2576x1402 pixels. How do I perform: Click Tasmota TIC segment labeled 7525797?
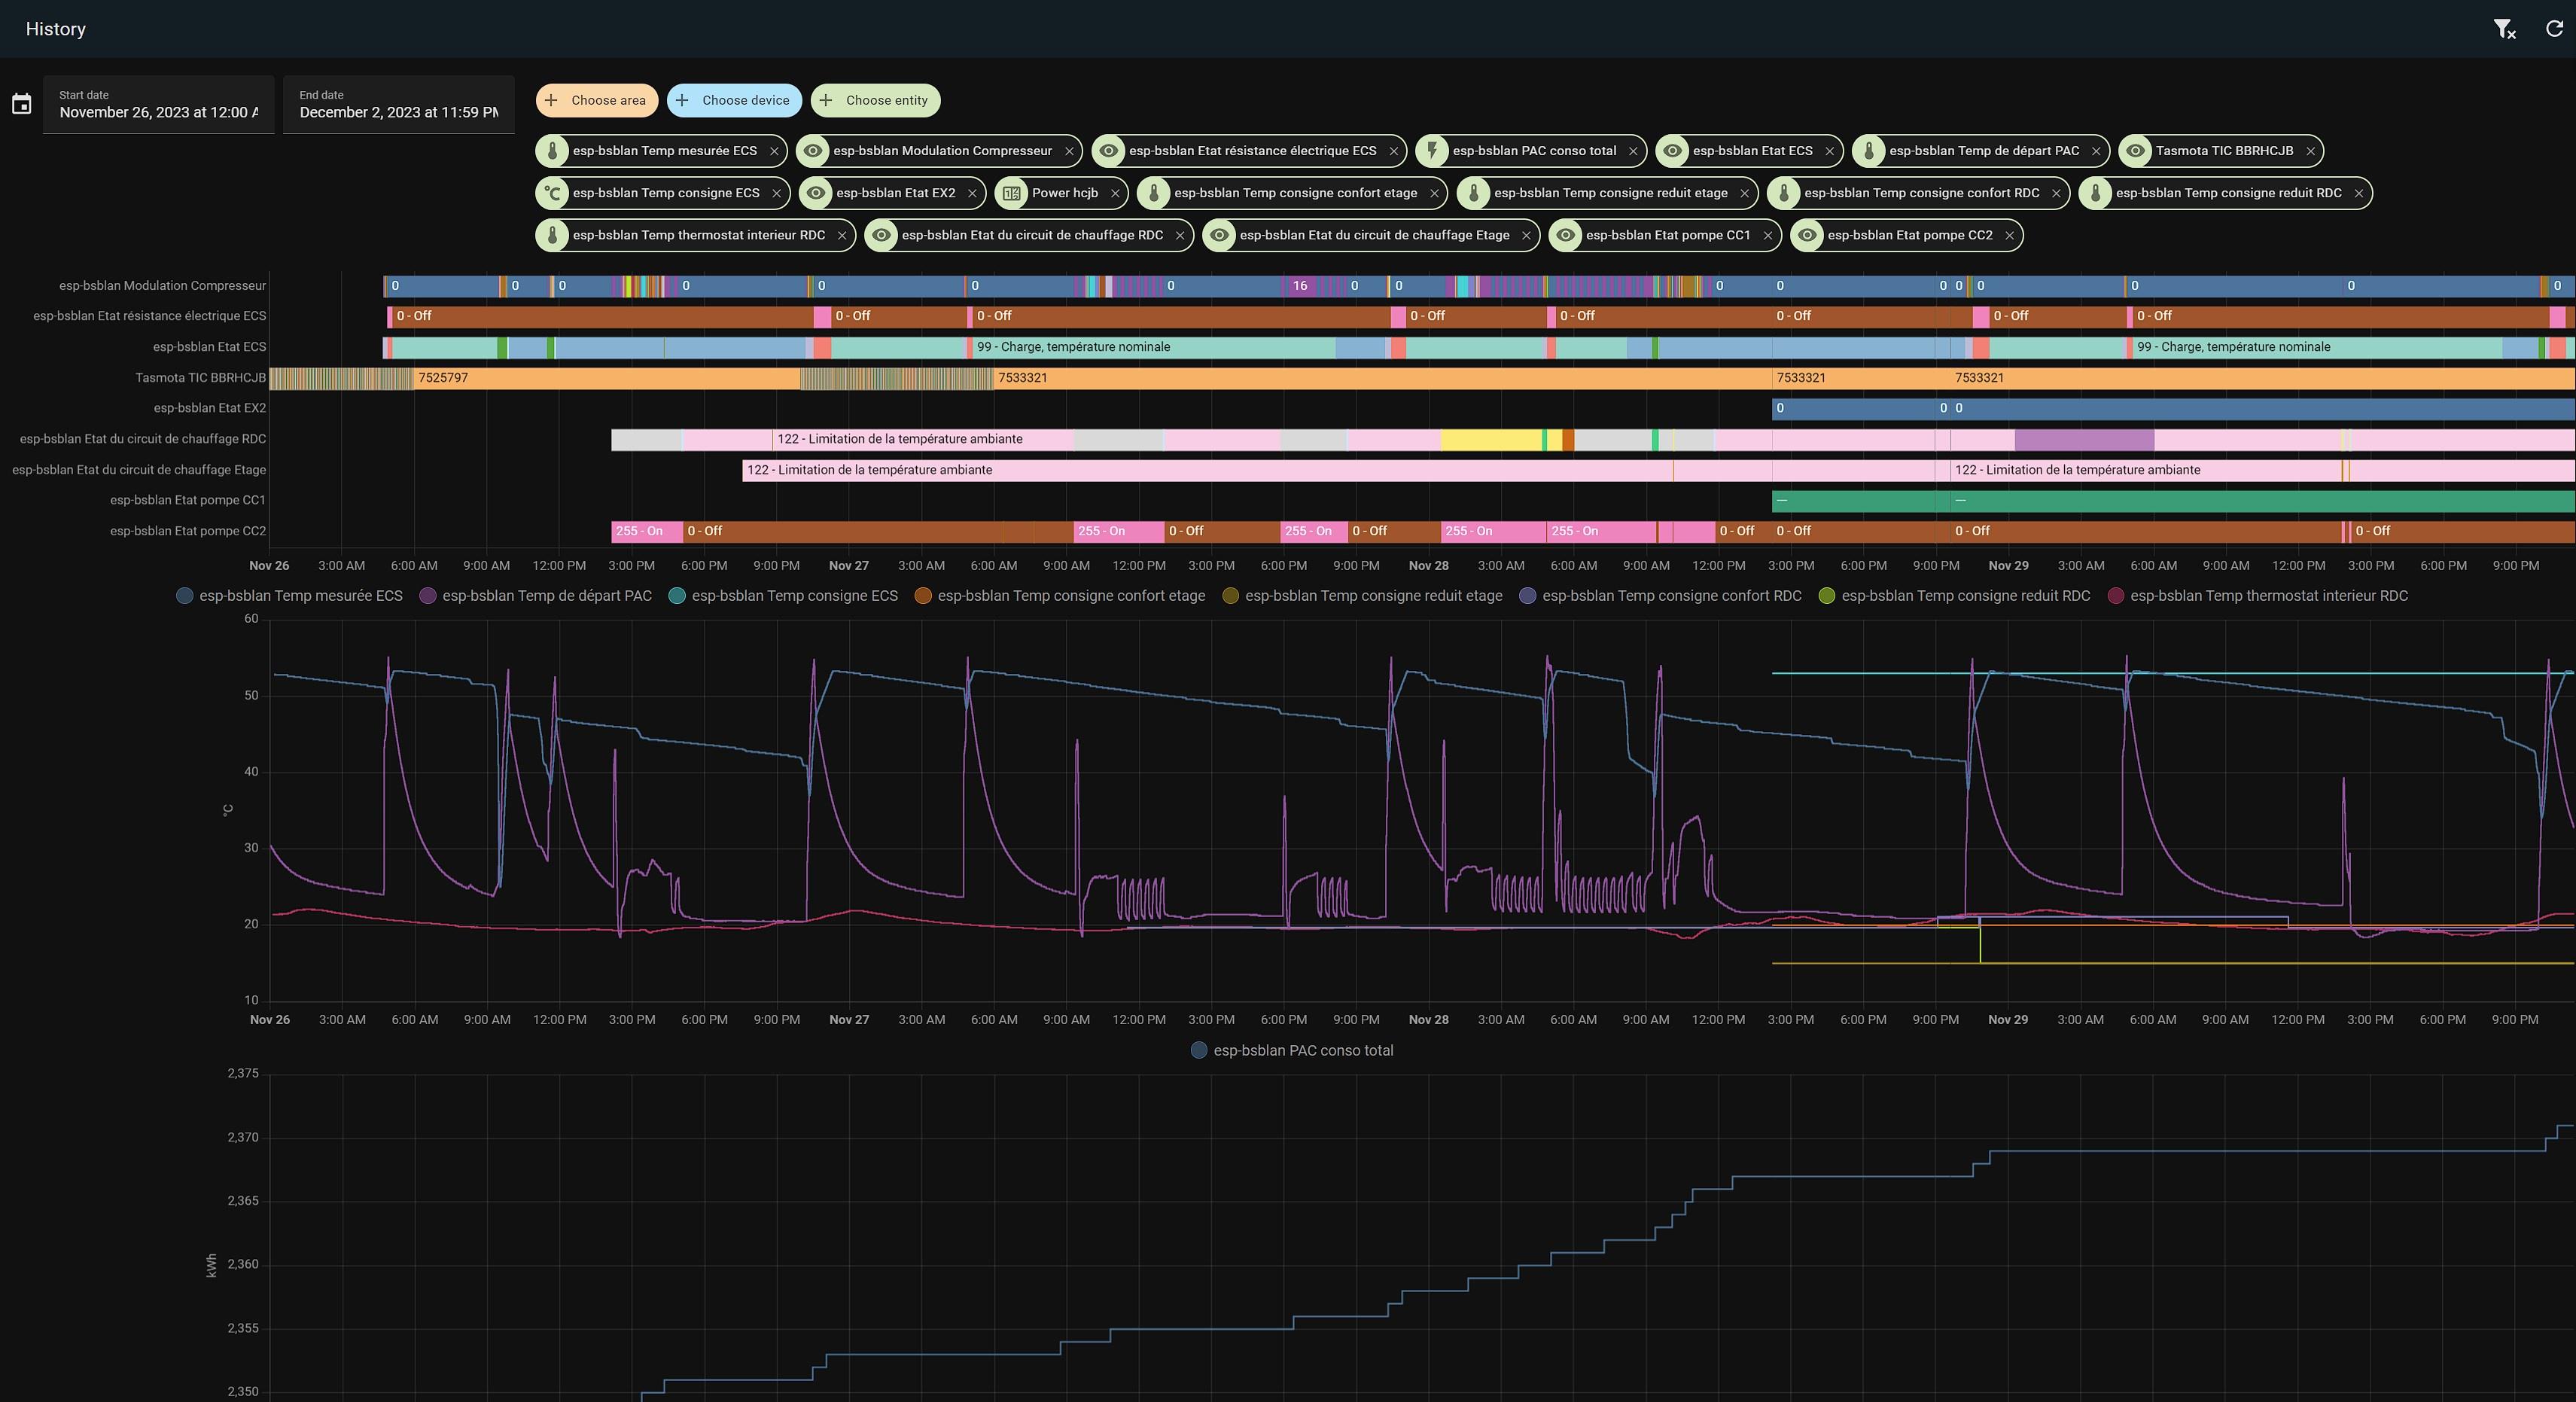click(607, 378)
